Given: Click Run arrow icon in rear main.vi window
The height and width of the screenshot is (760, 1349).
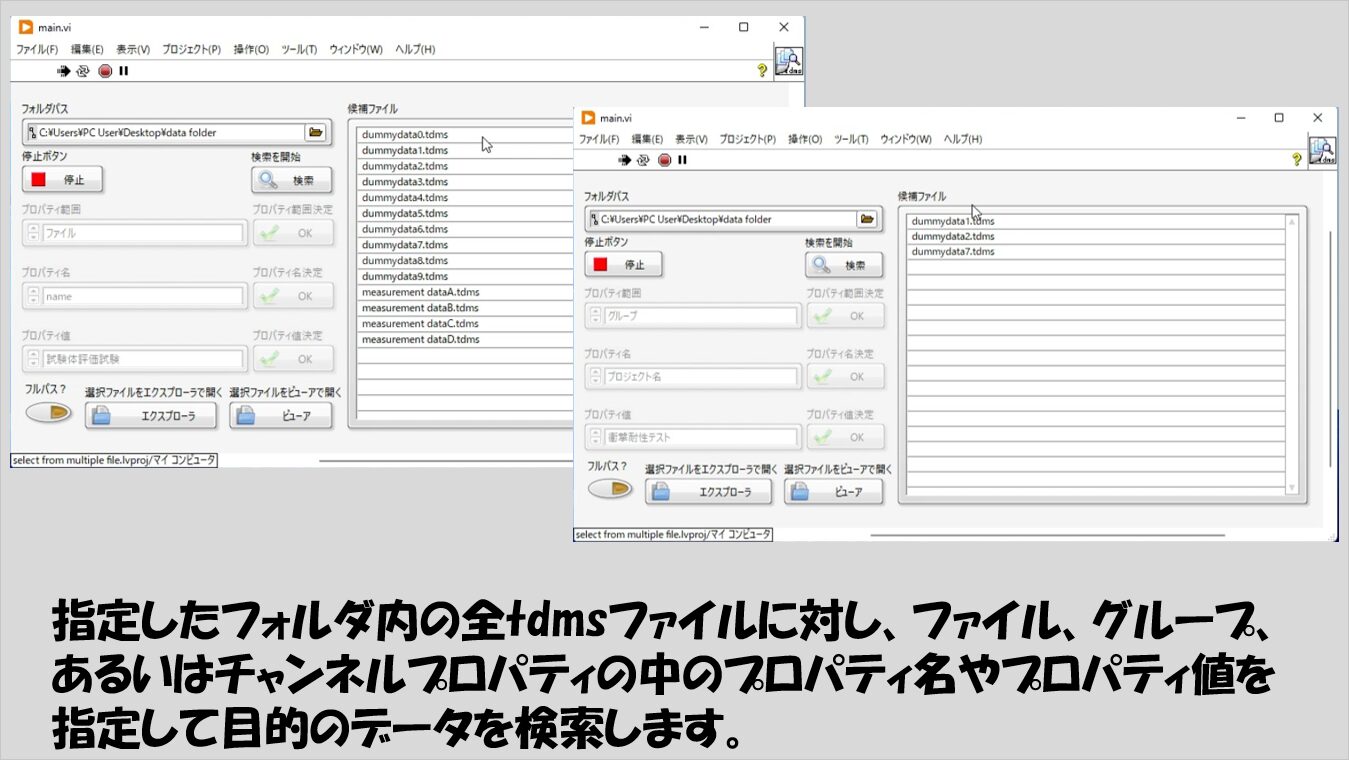Looking at the screenshot, I should 64,71.
